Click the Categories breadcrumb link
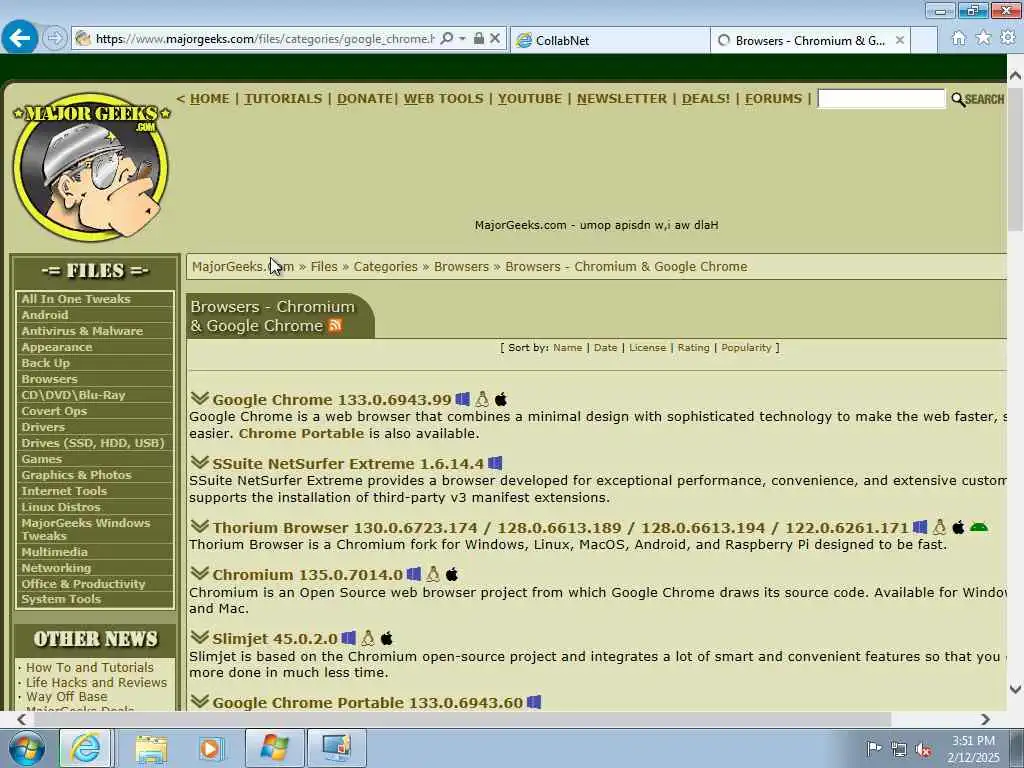The image size is (1024, 768). (x=385, y=266)
